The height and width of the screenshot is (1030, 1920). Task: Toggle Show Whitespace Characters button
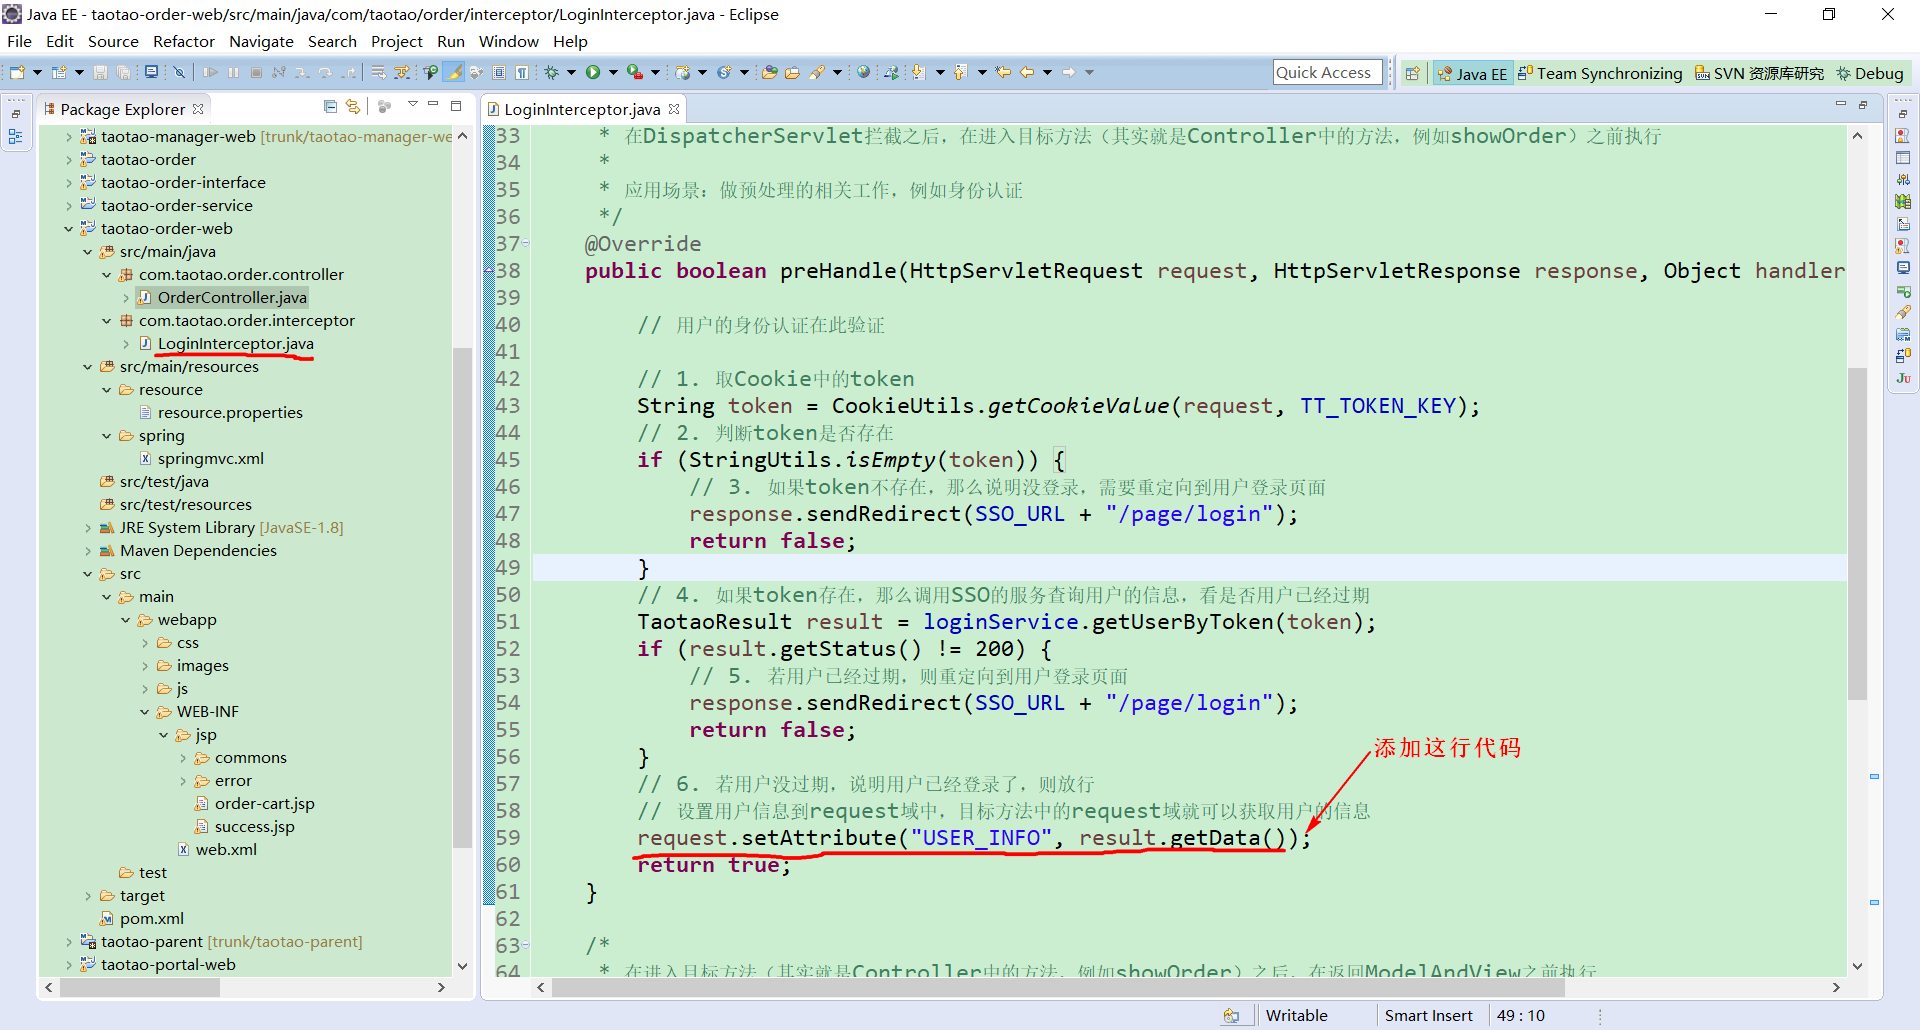(521, 72)
